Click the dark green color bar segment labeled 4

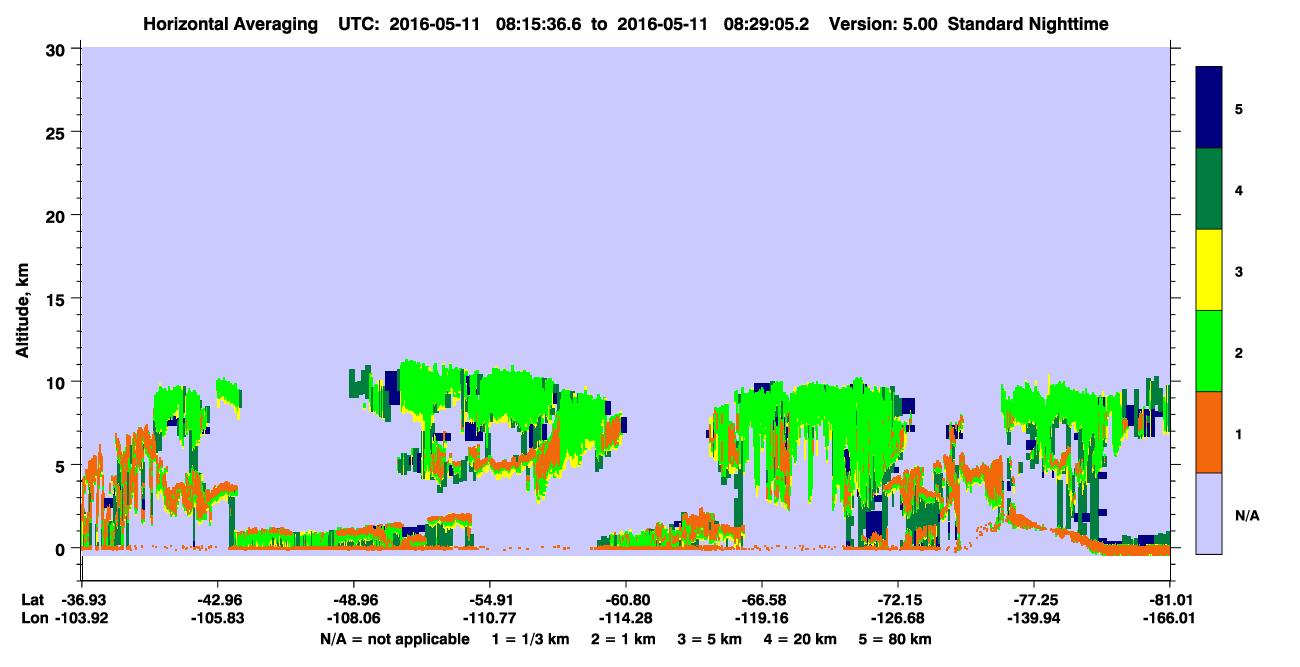point(1209,189)
